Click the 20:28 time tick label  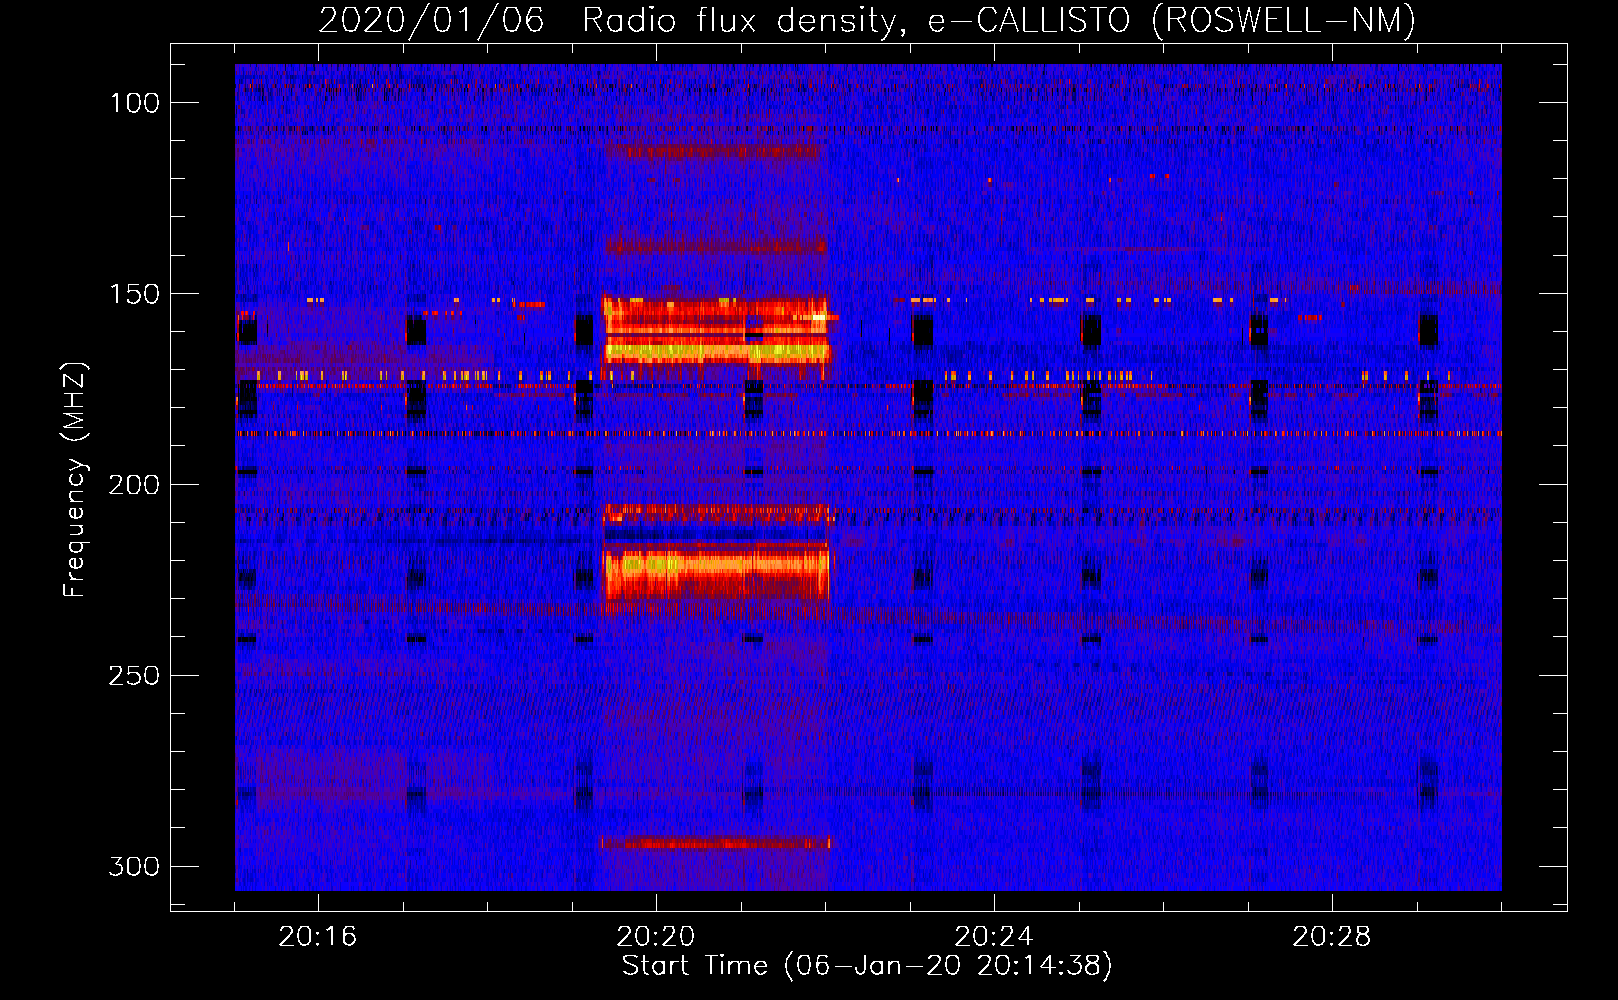tap(1332, 937)
